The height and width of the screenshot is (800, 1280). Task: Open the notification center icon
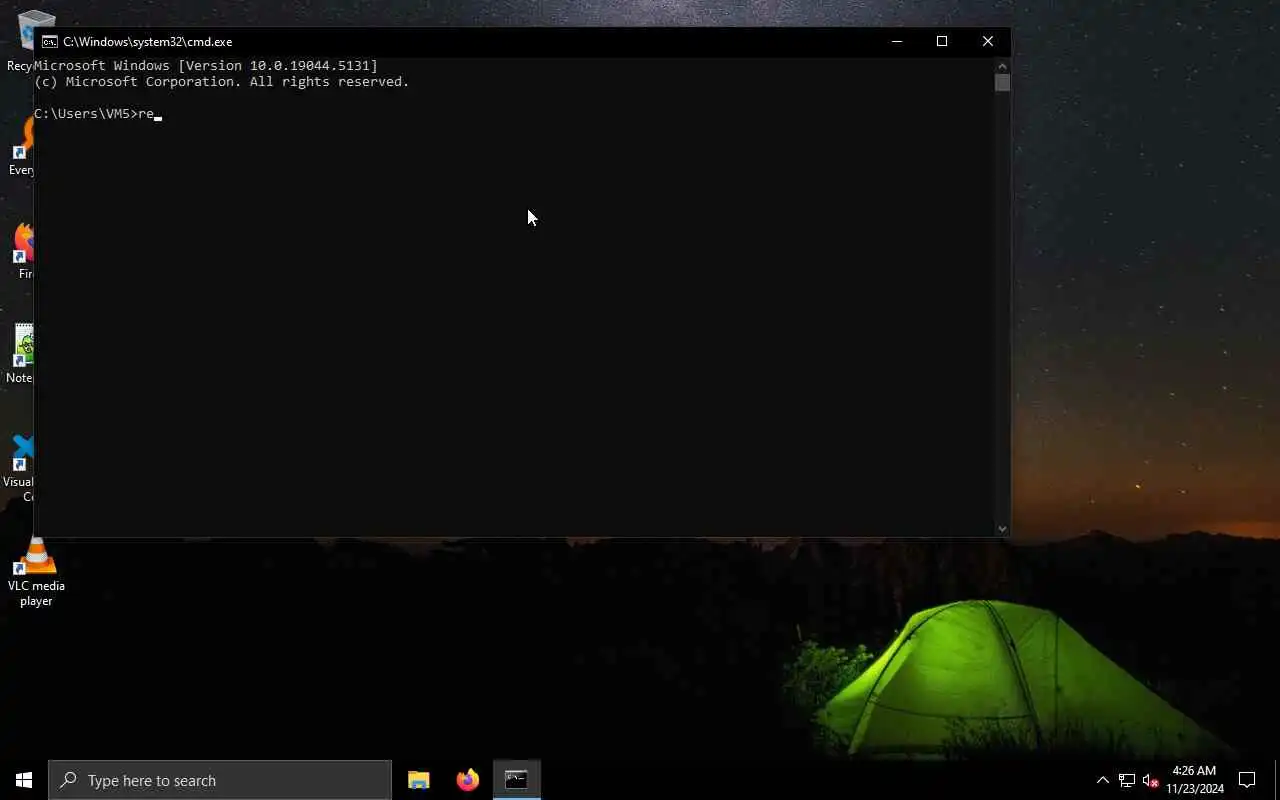[x=1247, y=780]
